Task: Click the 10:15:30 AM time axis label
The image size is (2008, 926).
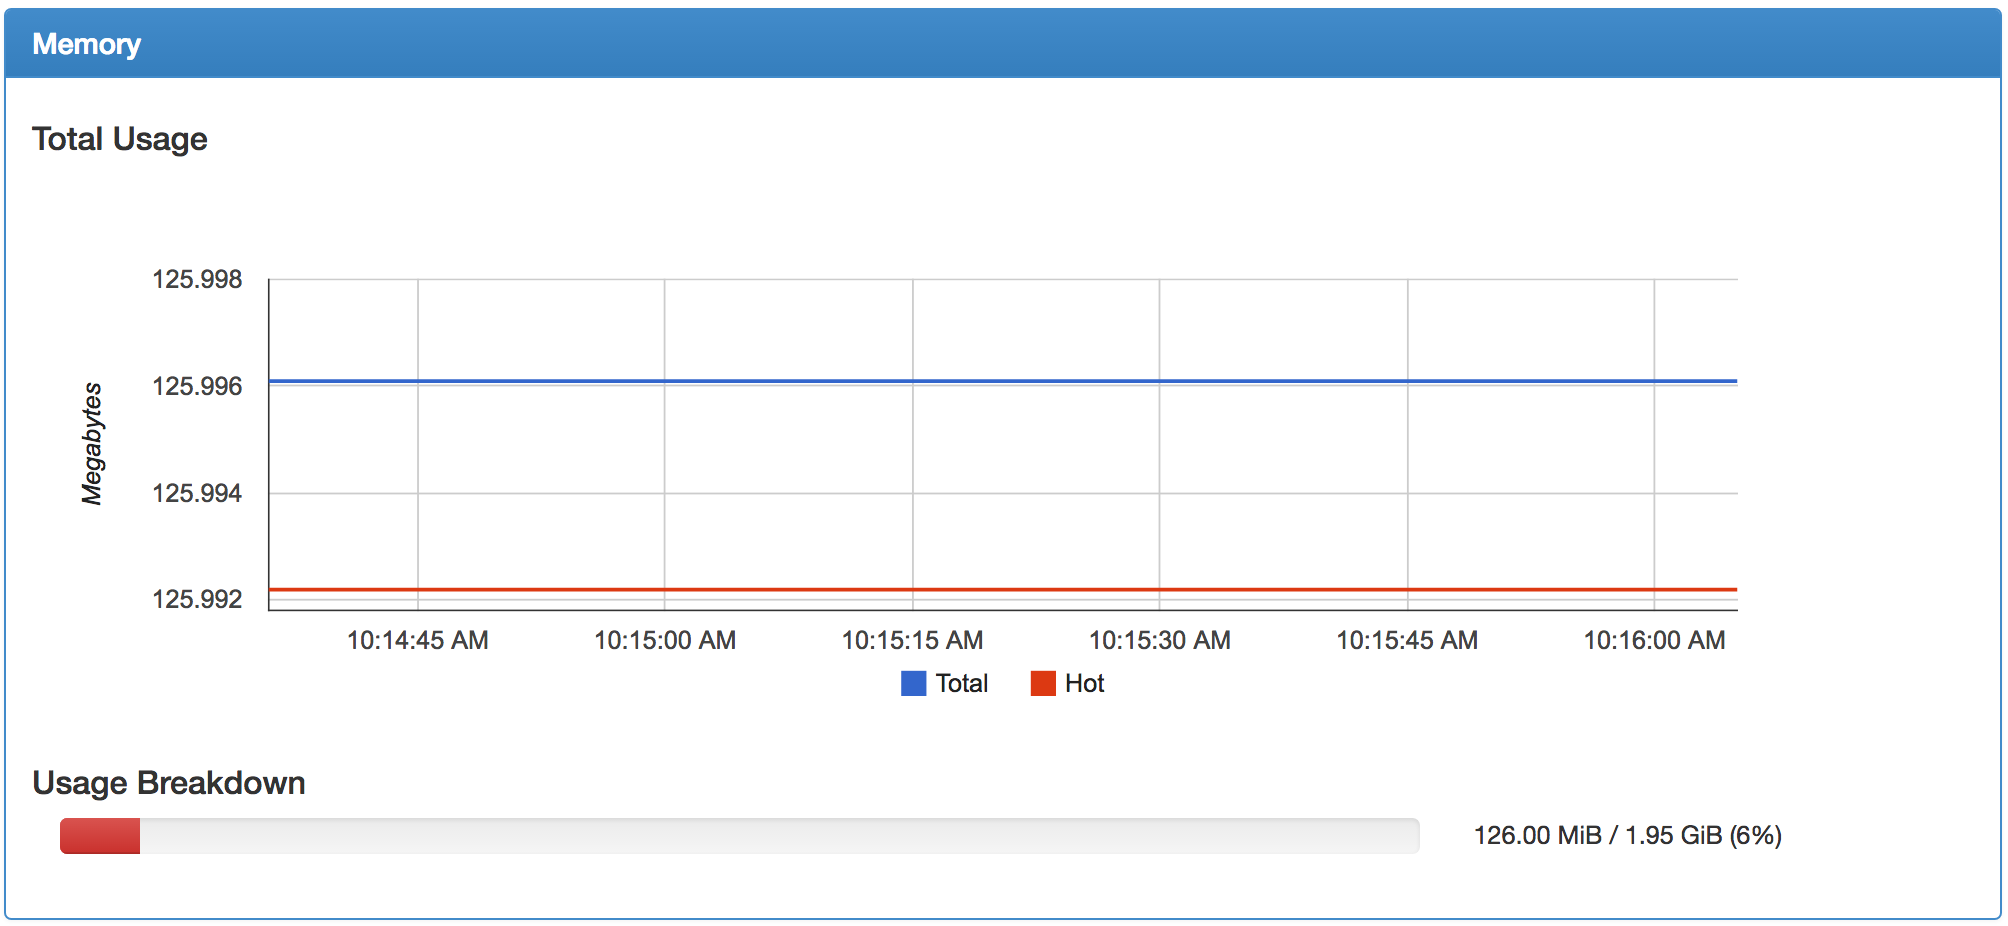Action: coord(1160,640)
